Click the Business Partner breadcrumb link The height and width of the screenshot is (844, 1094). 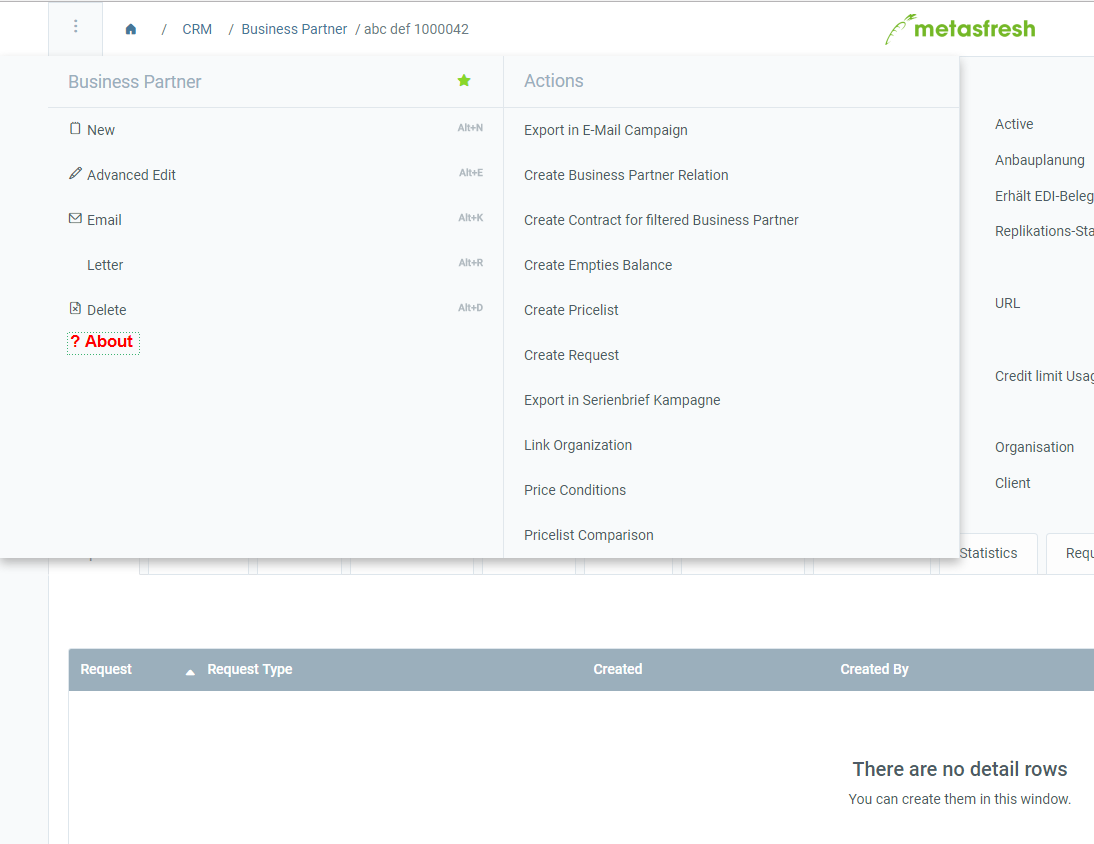pos(293,29)
